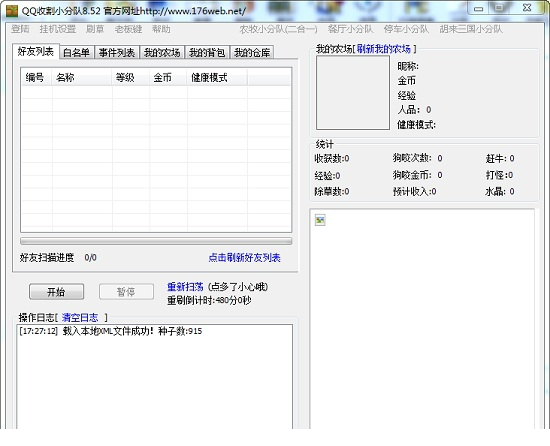Open 停车小分队 menu item
The image size is (550, 446).
click(406, 29)
